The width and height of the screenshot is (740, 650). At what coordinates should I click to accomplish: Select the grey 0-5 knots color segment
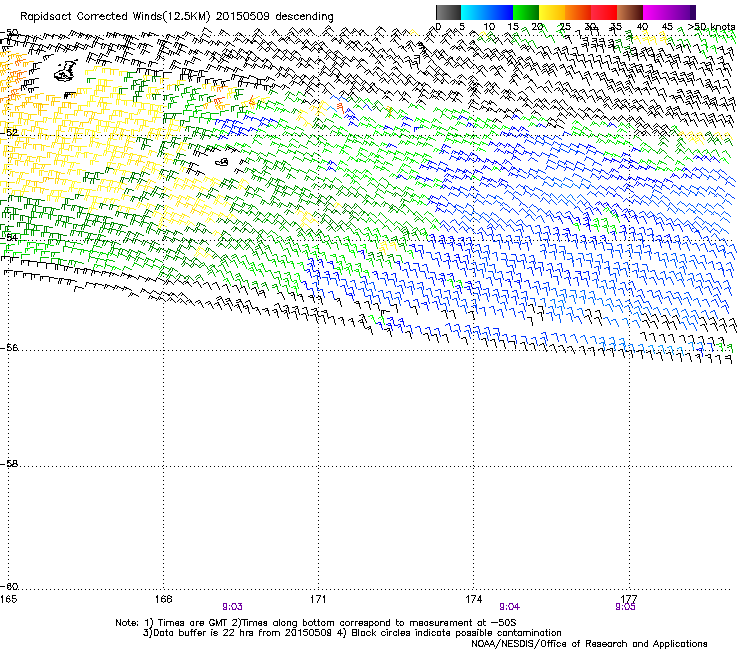(448, 12)
